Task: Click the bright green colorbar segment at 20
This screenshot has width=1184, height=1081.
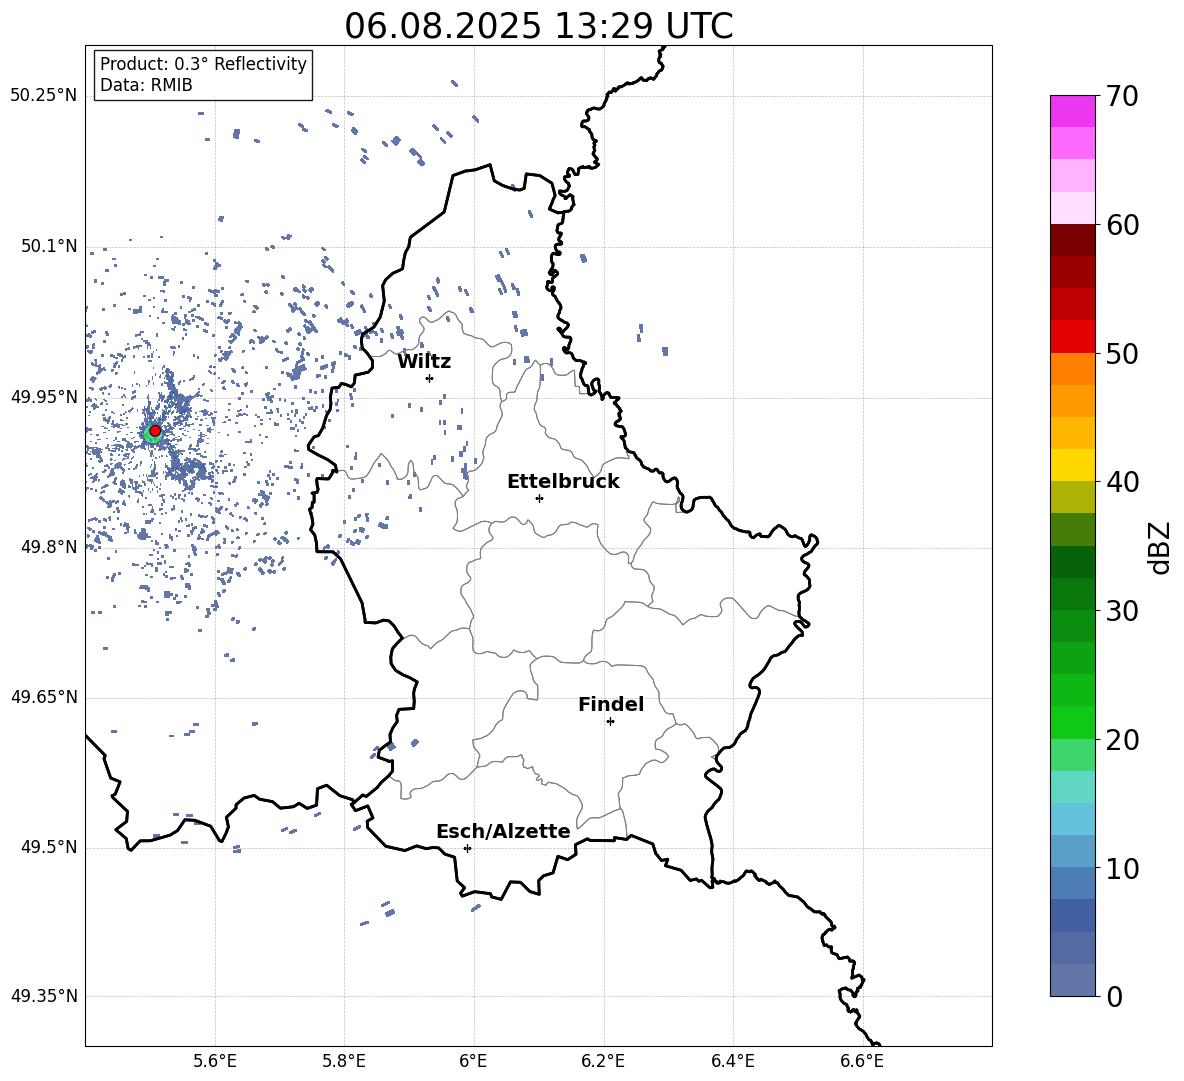Action: pyautogui.click(x=1073, y=722)
